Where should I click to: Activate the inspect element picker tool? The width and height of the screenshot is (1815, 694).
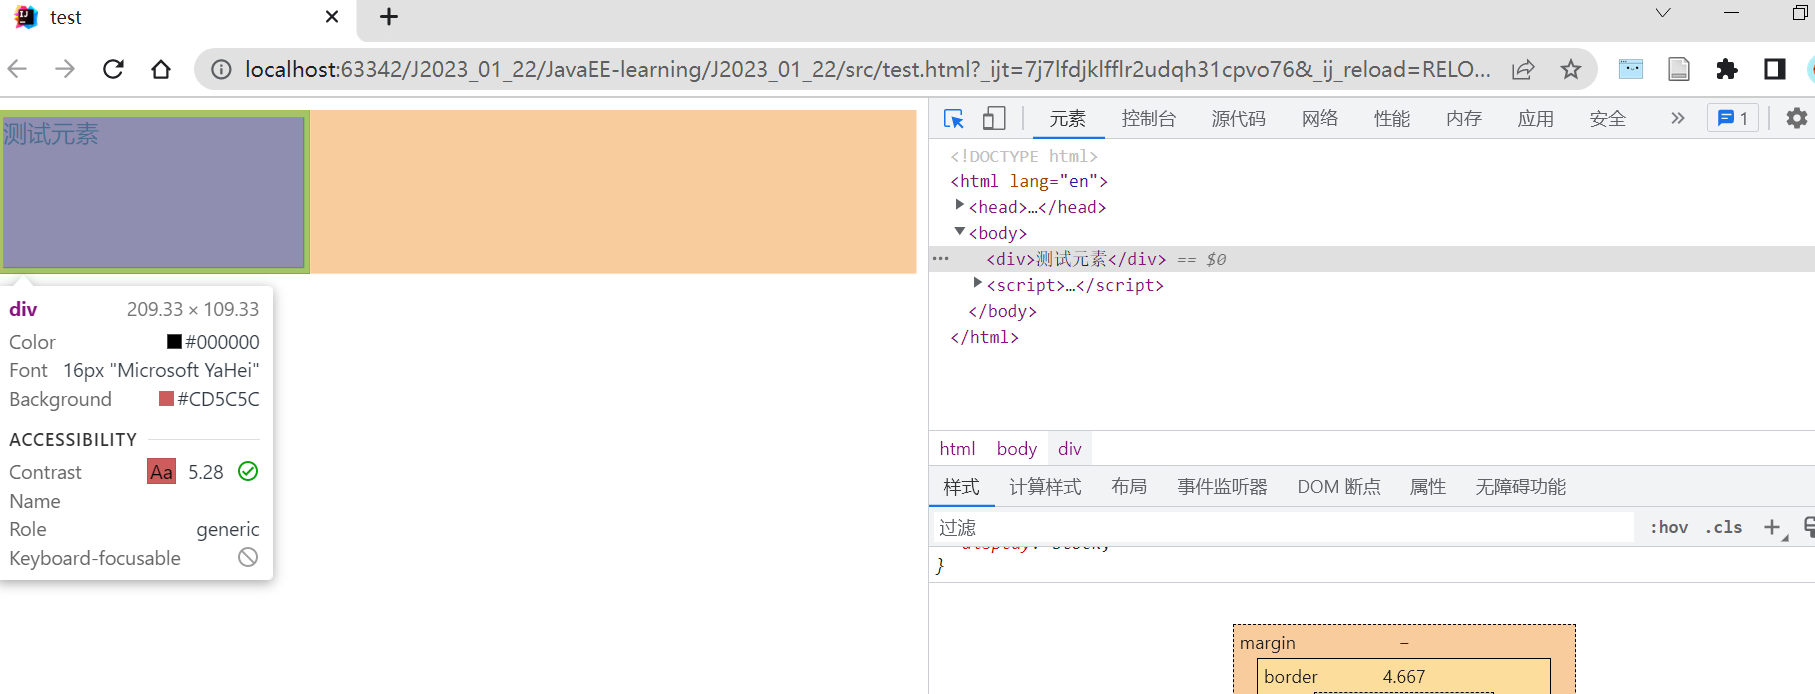pyautogui.click(x=953, y=119)
